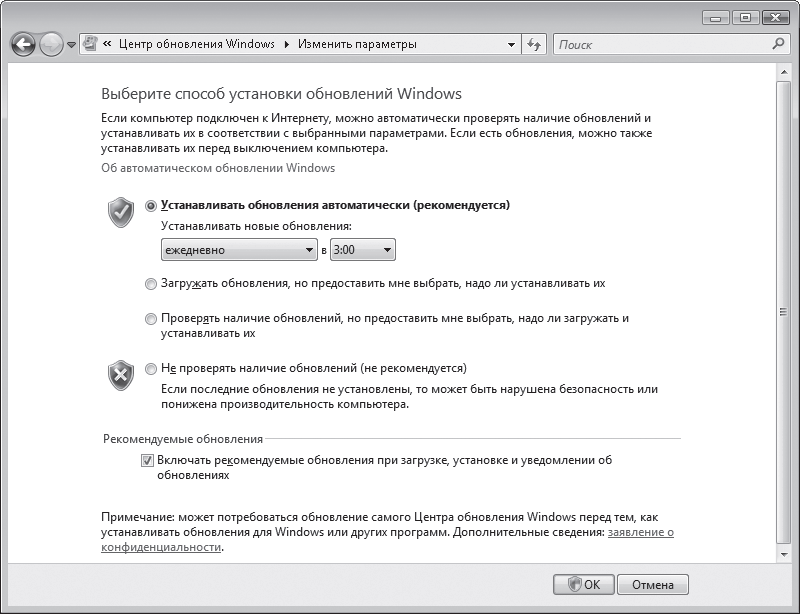
Task: Click the refresh icon next to address bar
Action: pyautogui.click(x=534, y=44)
